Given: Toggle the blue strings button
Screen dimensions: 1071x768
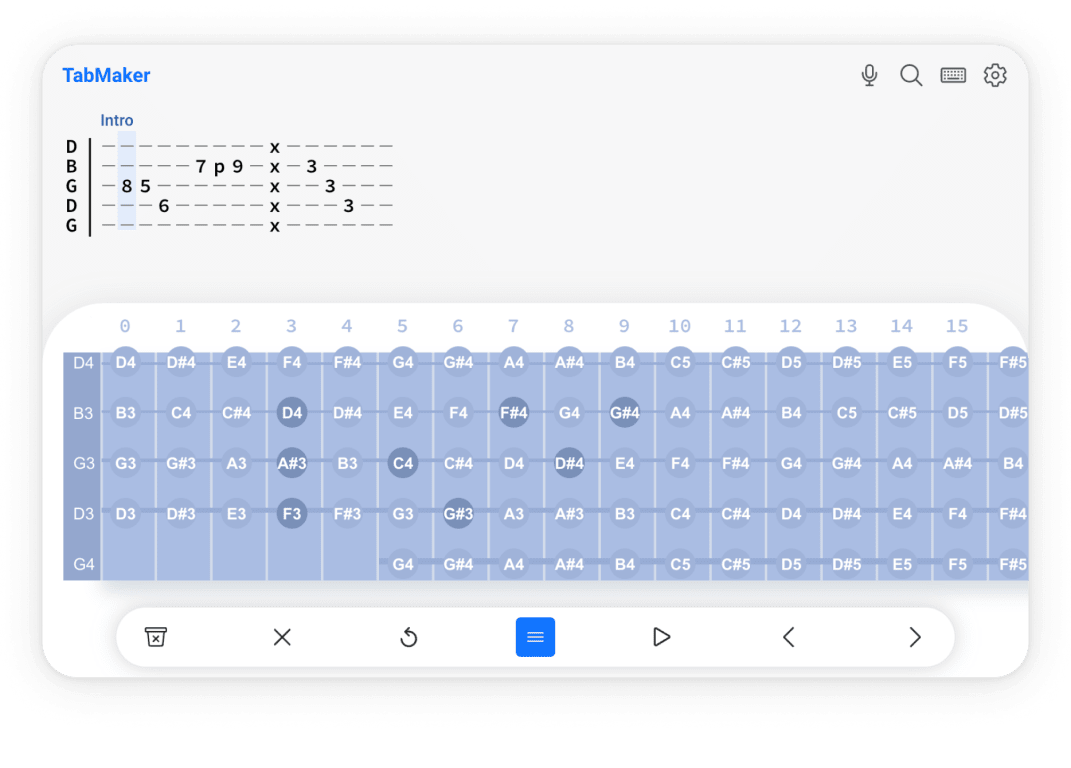Looking at the screenshot, I should (x=536, y=637).
